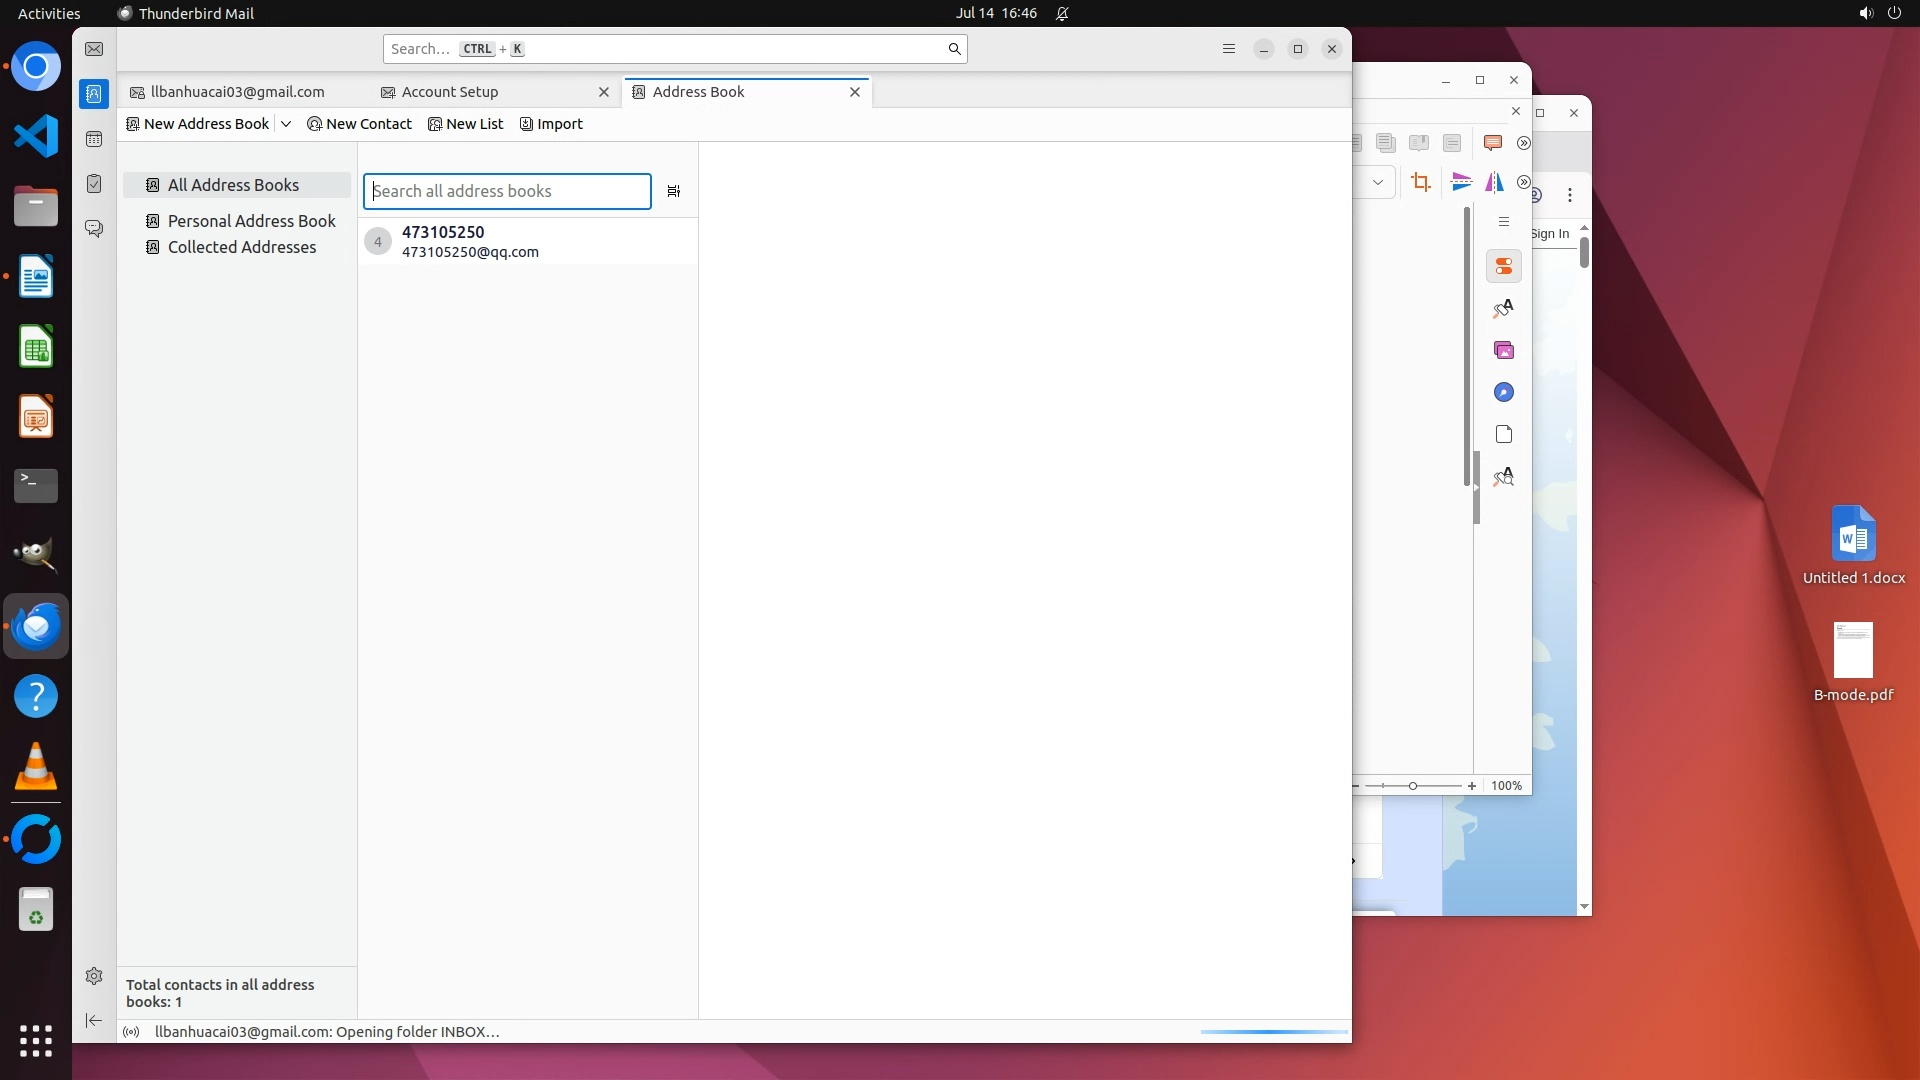
Task: Switch to the Account Setup tab
Action: [450, 92]
